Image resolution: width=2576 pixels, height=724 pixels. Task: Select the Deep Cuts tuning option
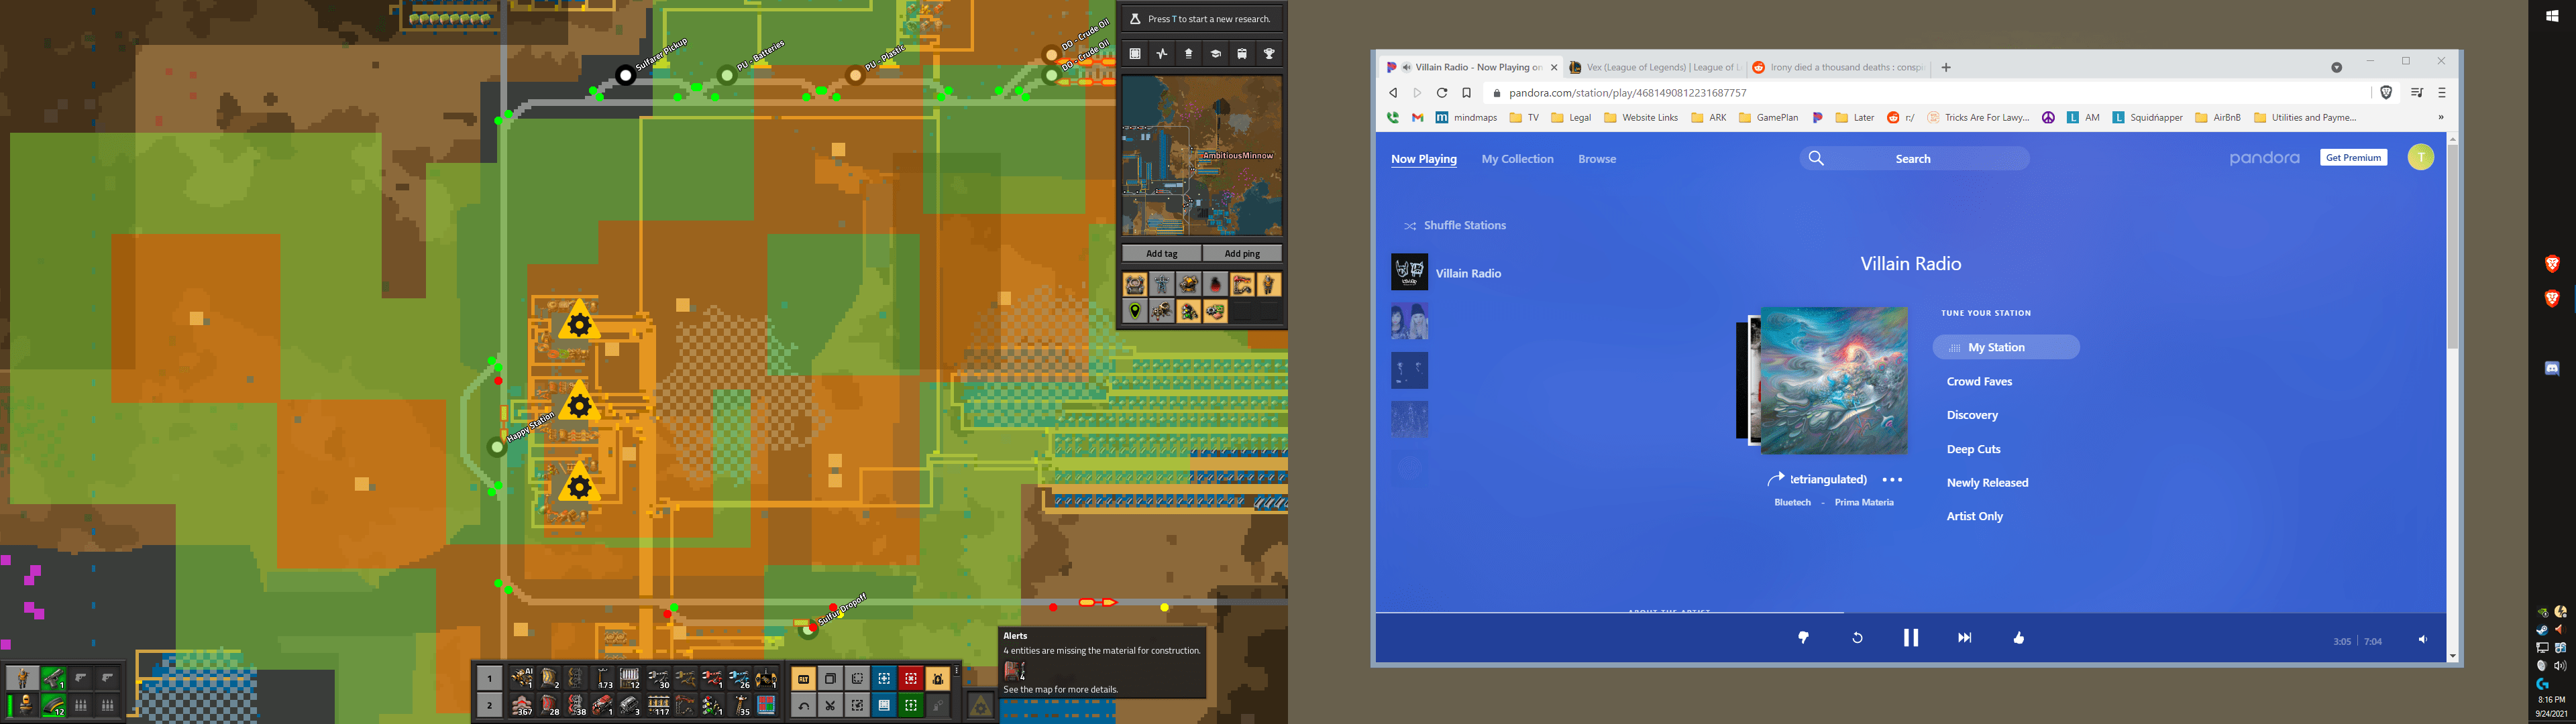coord(1973,448)
